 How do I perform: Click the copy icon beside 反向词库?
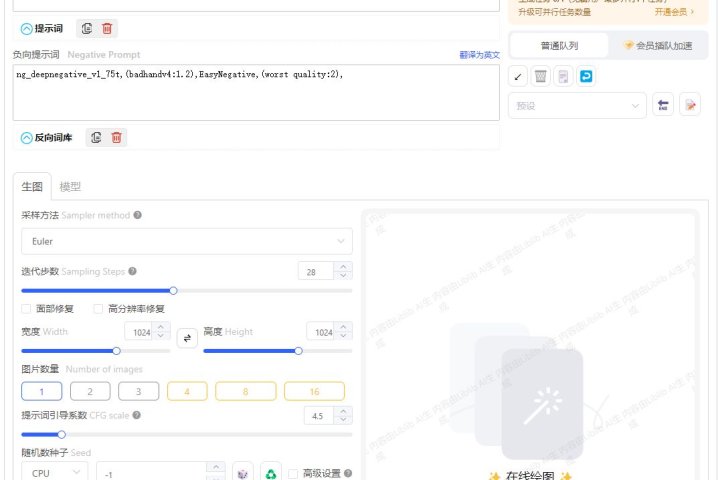[96, 137]
